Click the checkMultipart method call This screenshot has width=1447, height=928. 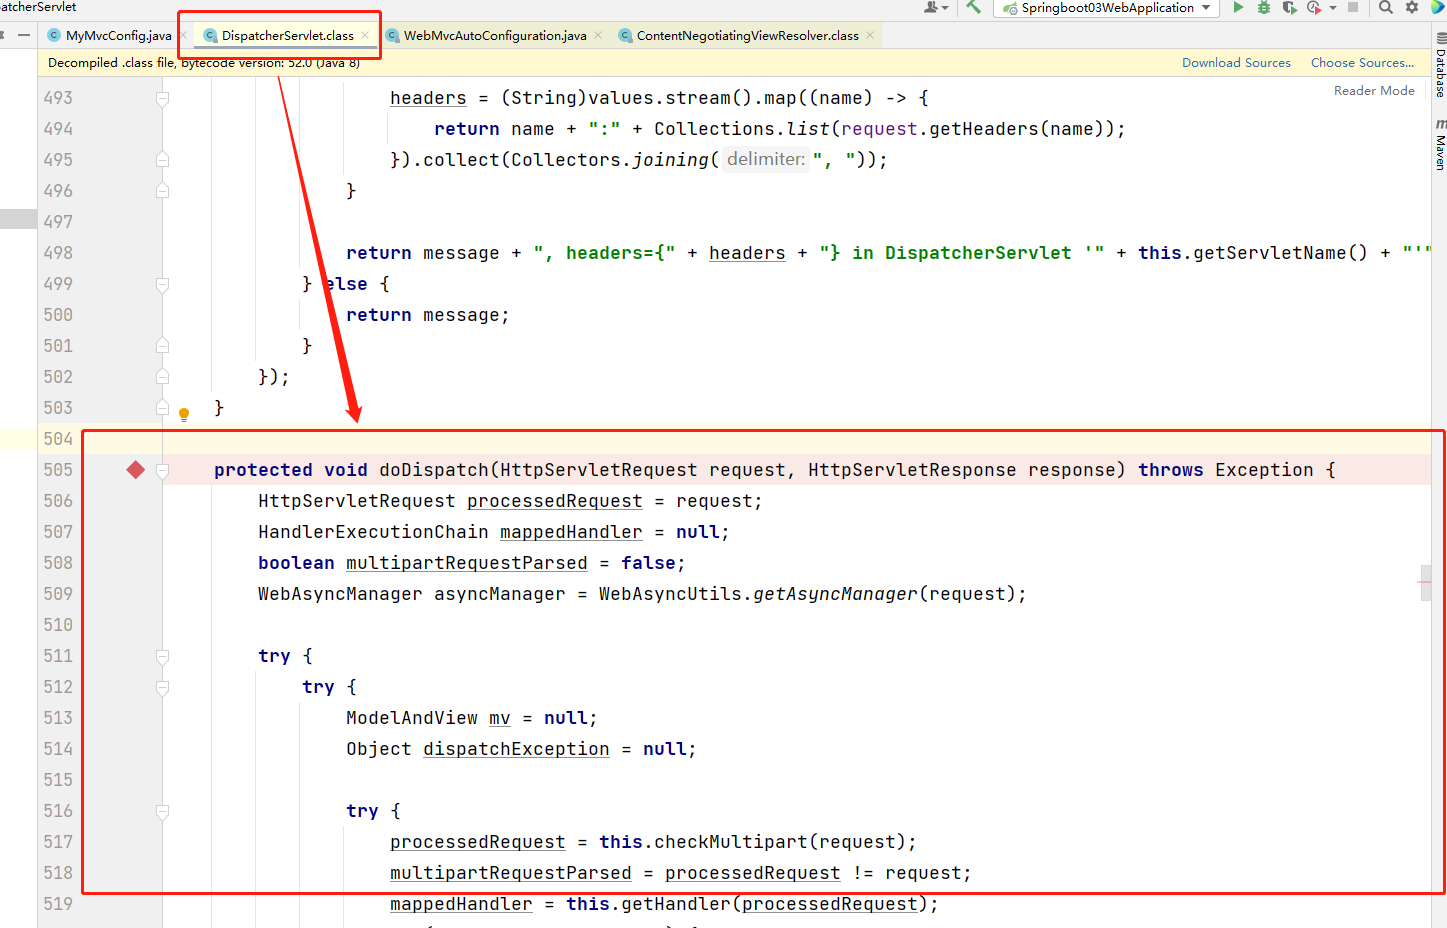(730, 842)
